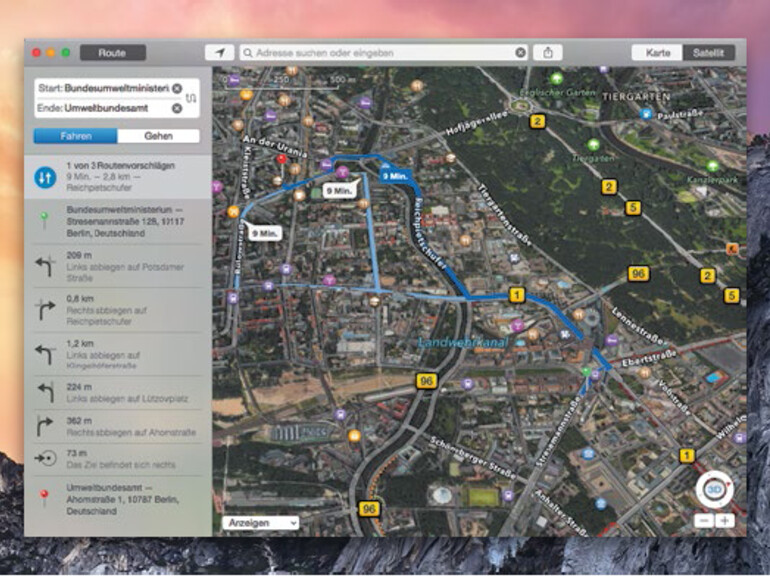Select Gehen walking mode
This screenshot has width=770, height=578.
pyautogui.click(x=158, y=136)
